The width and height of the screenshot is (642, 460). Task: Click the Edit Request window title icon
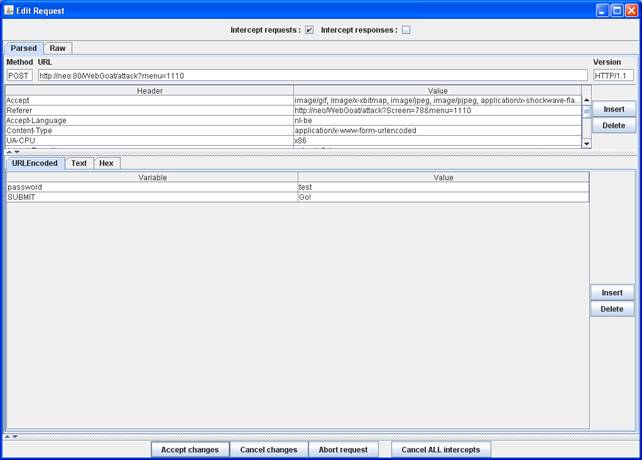pos(10,10)
